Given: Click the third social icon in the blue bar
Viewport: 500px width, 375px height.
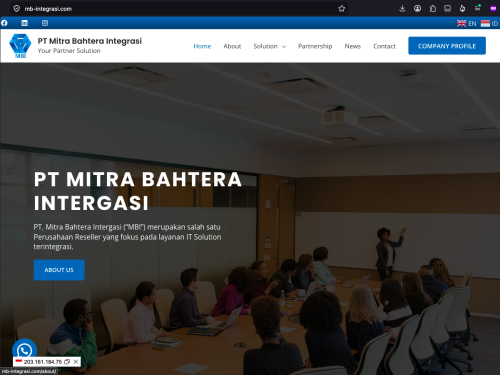Looking at the screenshot, I should (x=45, y=23).
